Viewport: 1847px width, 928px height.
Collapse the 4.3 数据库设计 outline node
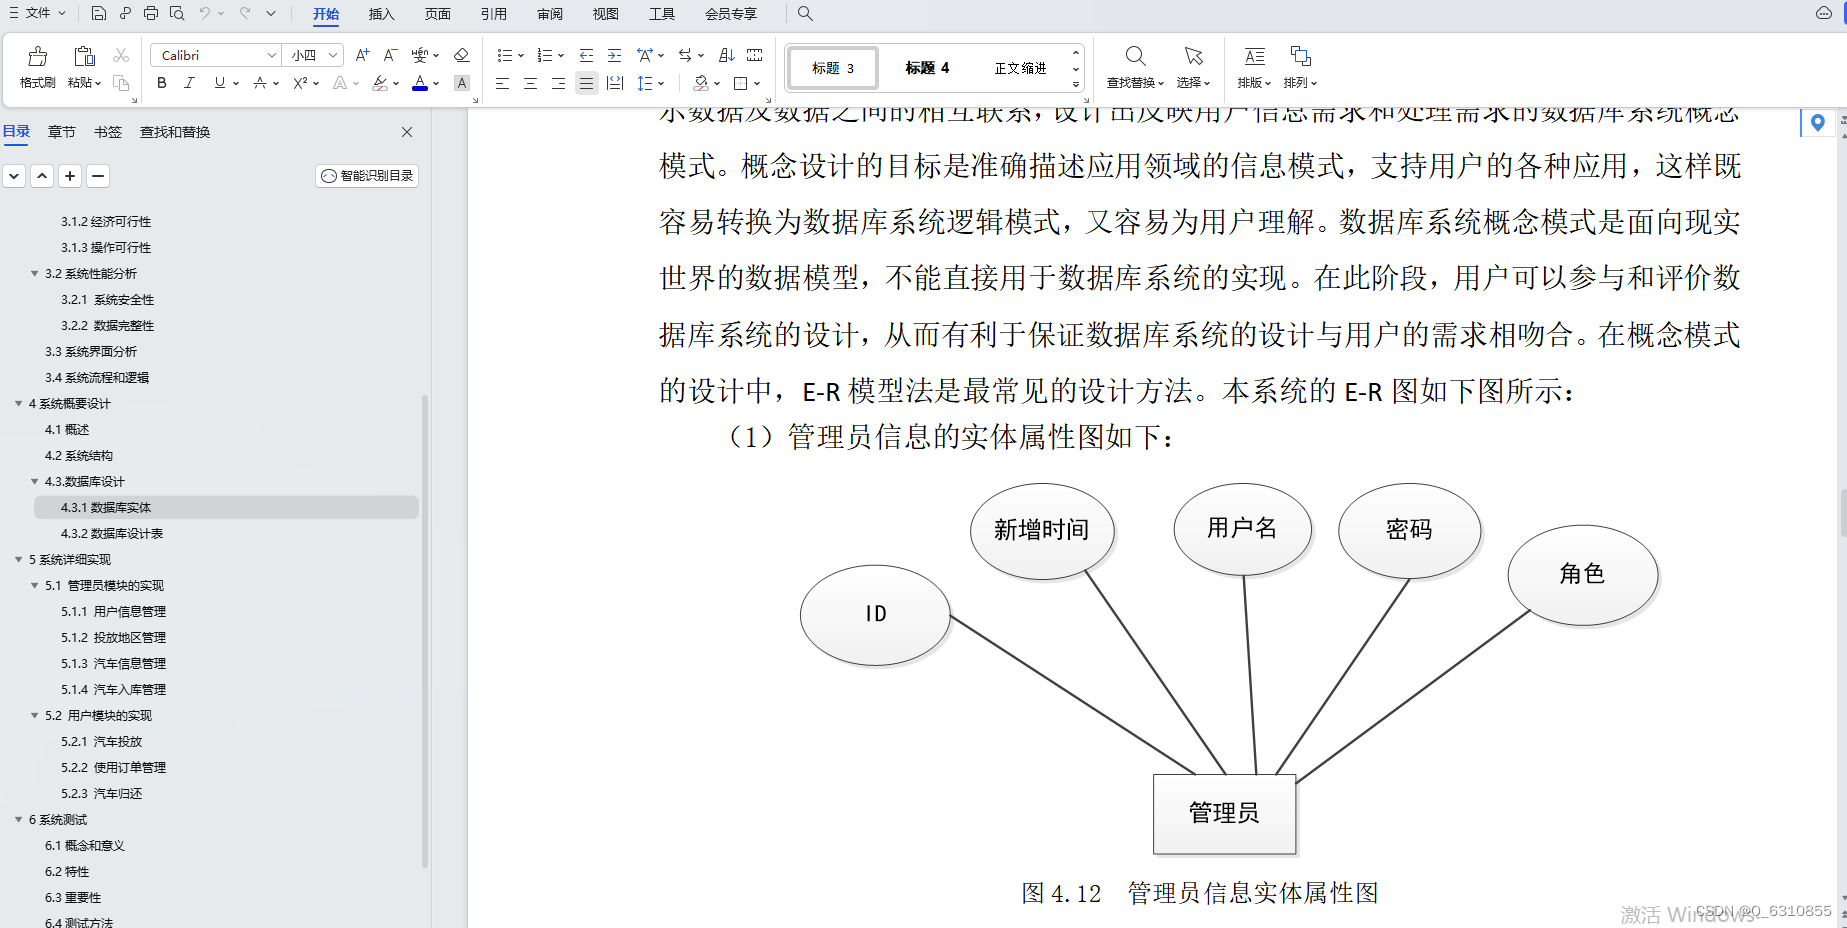[x=34, y=481]
